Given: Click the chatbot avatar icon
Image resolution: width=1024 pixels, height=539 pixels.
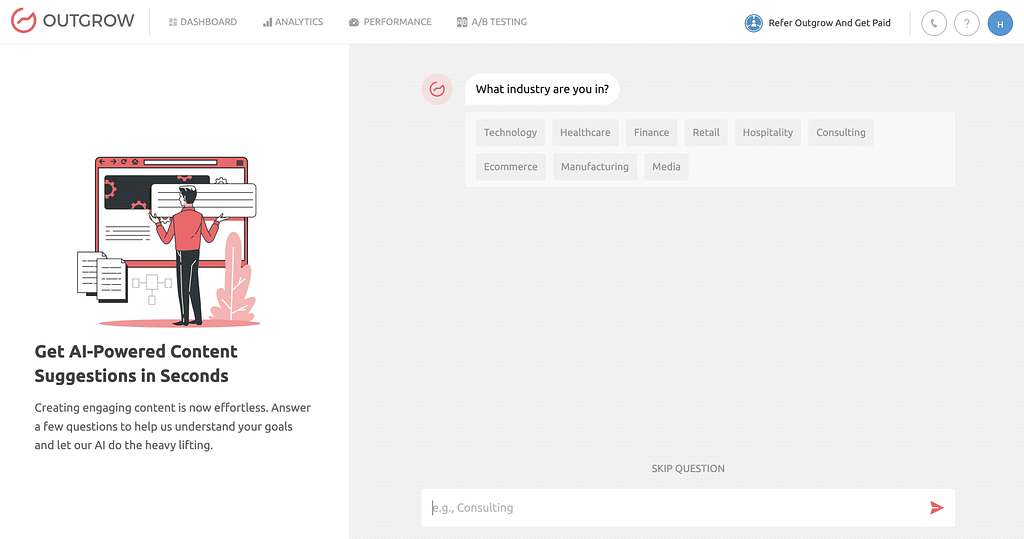Looking at the screenshot, I should [x=437, y=89].
